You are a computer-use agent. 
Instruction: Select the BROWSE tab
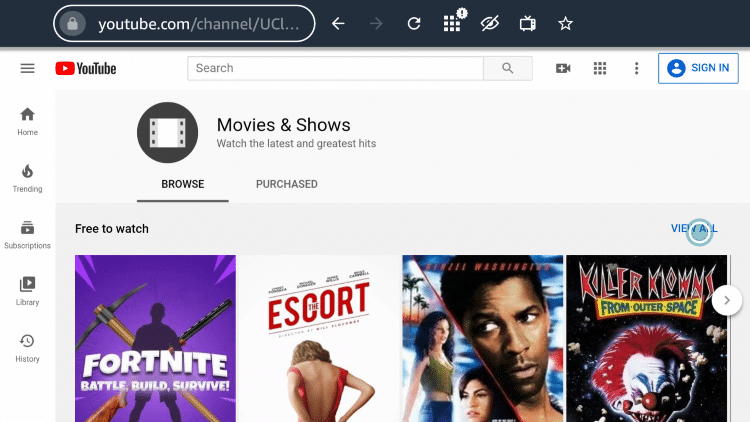point(183,185)
